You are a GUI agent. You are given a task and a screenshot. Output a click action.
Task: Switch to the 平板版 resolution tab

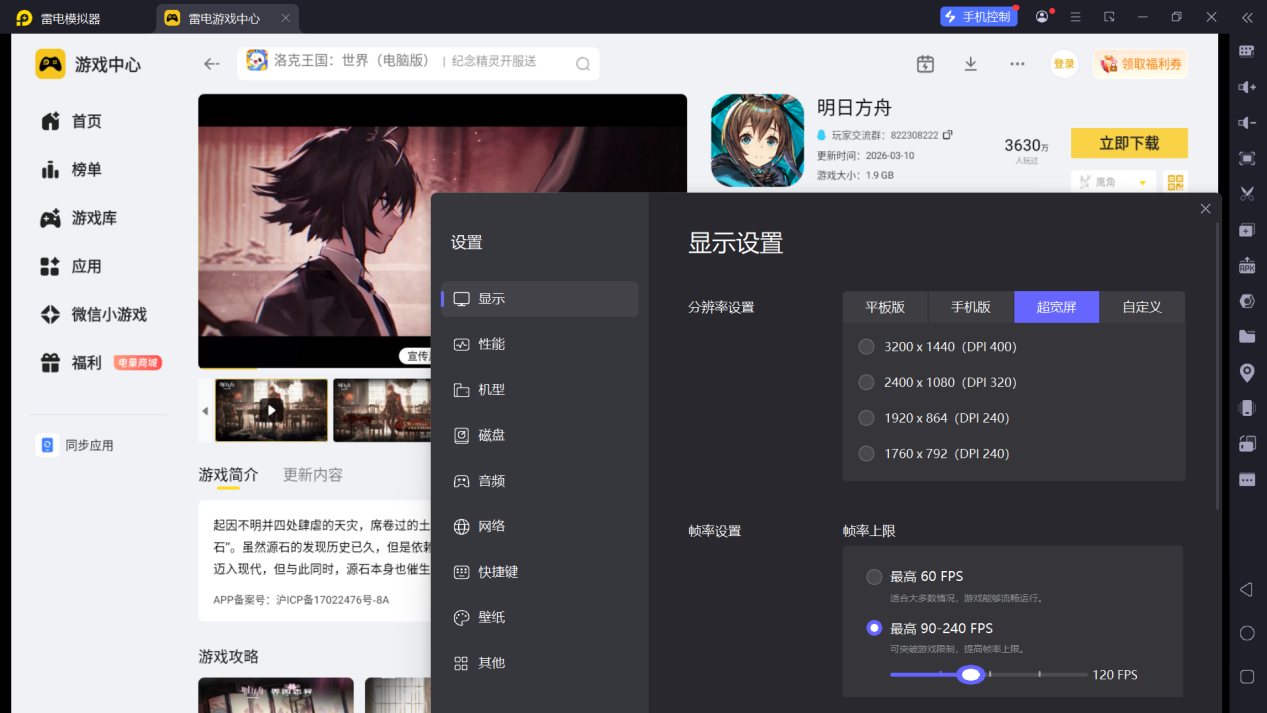(885, 307)
